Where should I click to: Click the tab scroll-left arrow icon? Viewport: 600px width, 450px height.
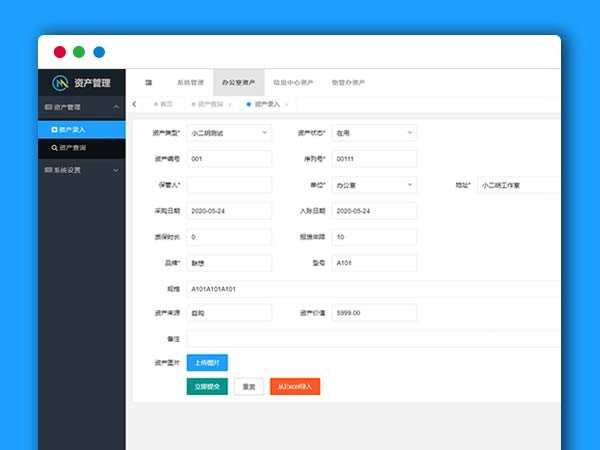(134, 104)
